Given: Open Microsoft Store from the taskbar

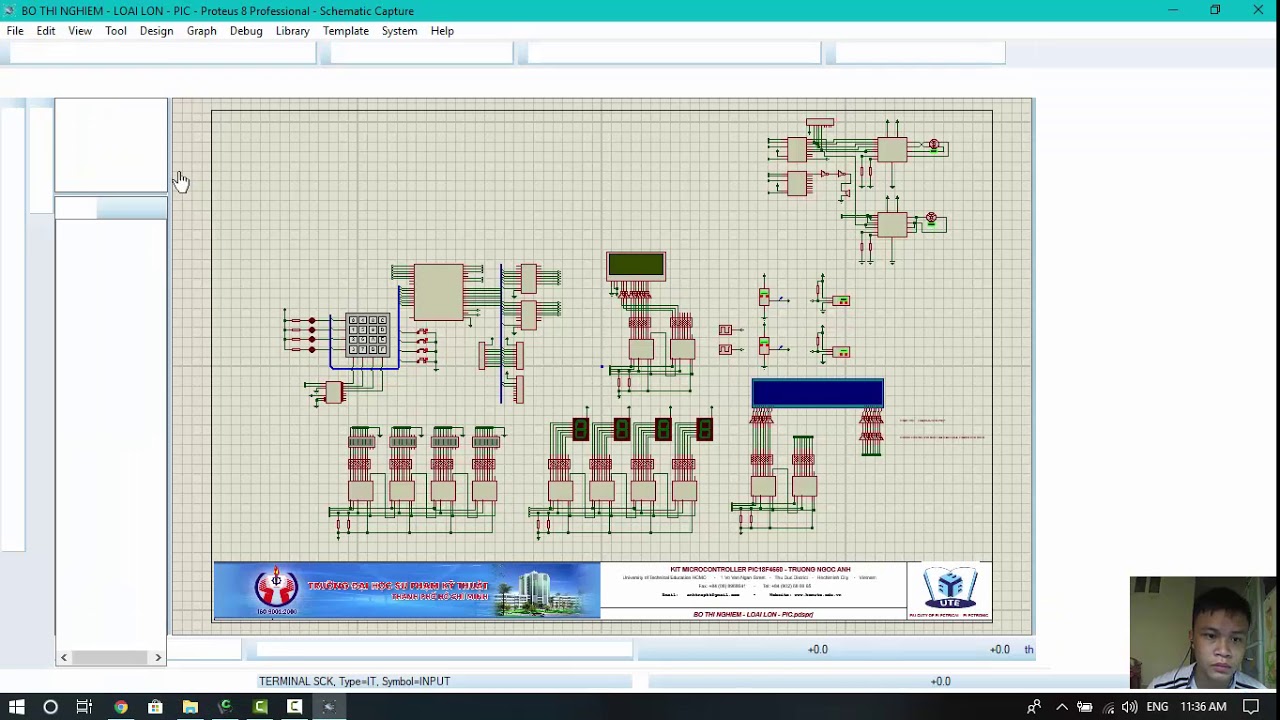Looking at the screenshot, I should [155, 707].
